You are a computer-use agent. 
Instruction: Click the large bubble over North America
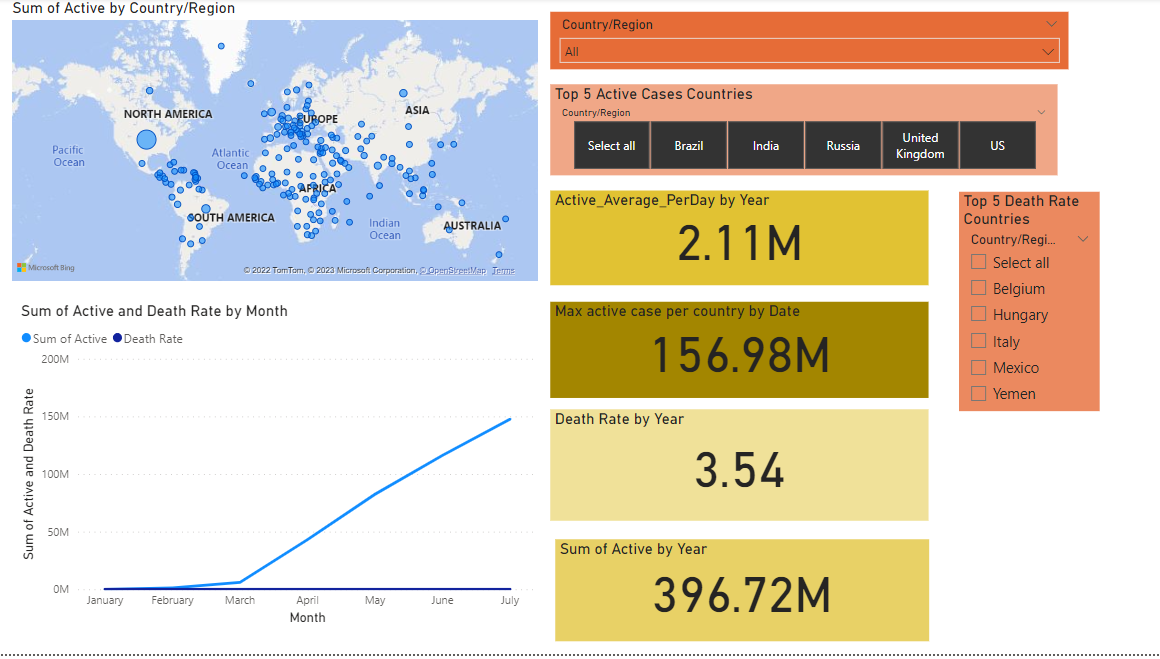pos(145,140)
